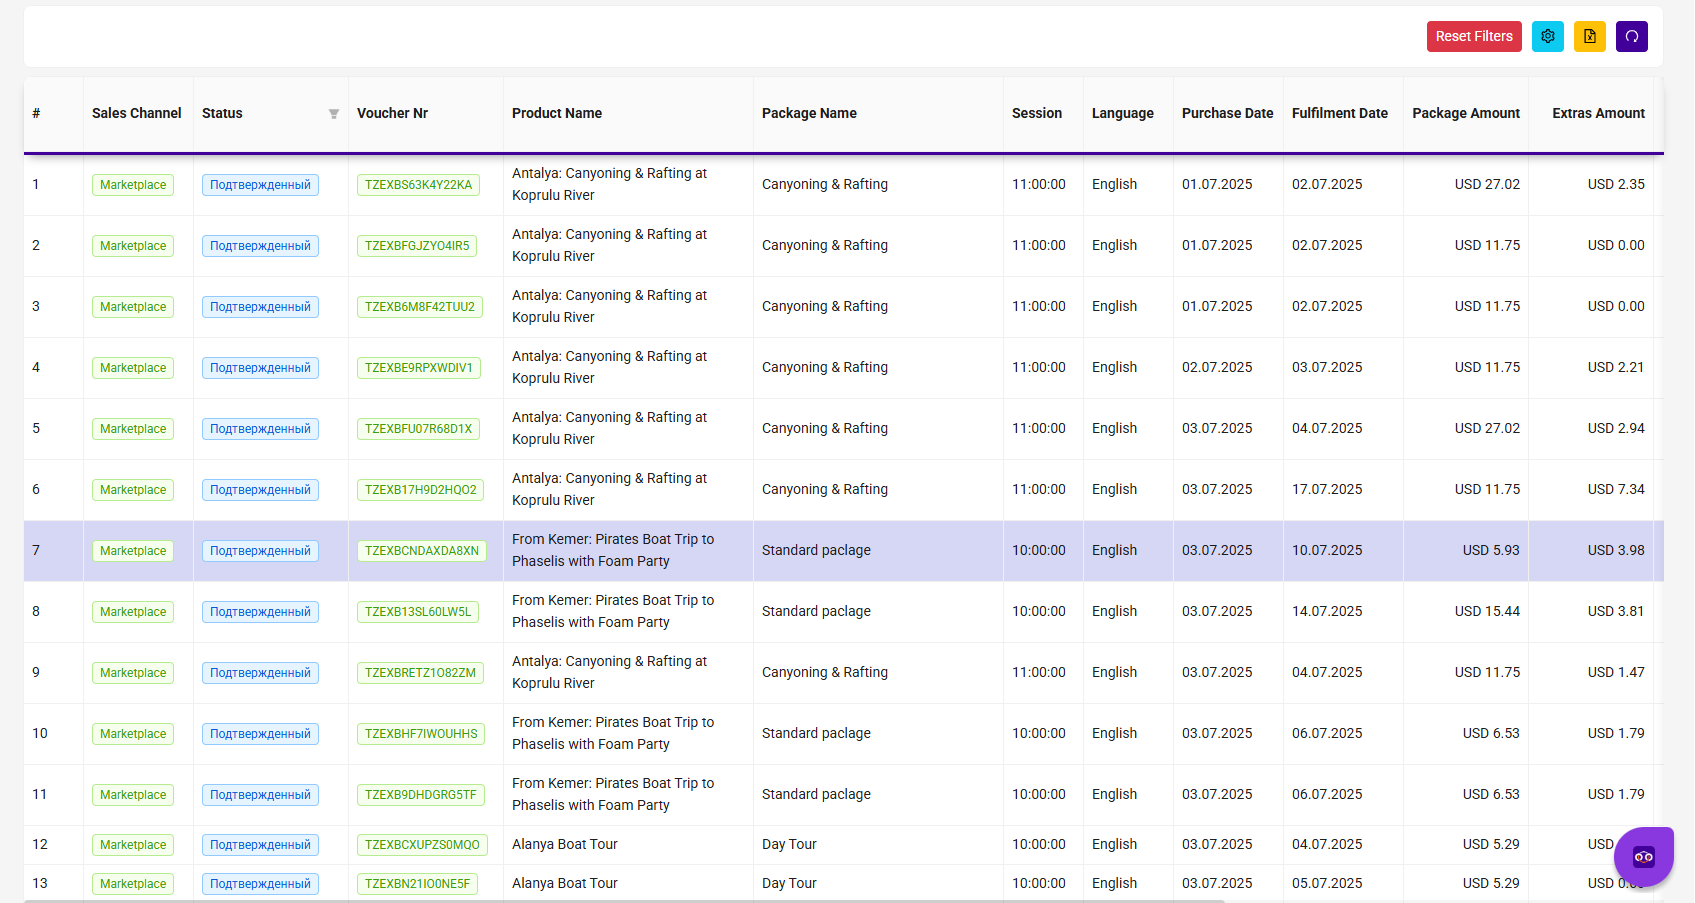Viewport: 1695px width, 903px height.
Task: Open table settings via the gear icon
Action: click(1547, 36)
